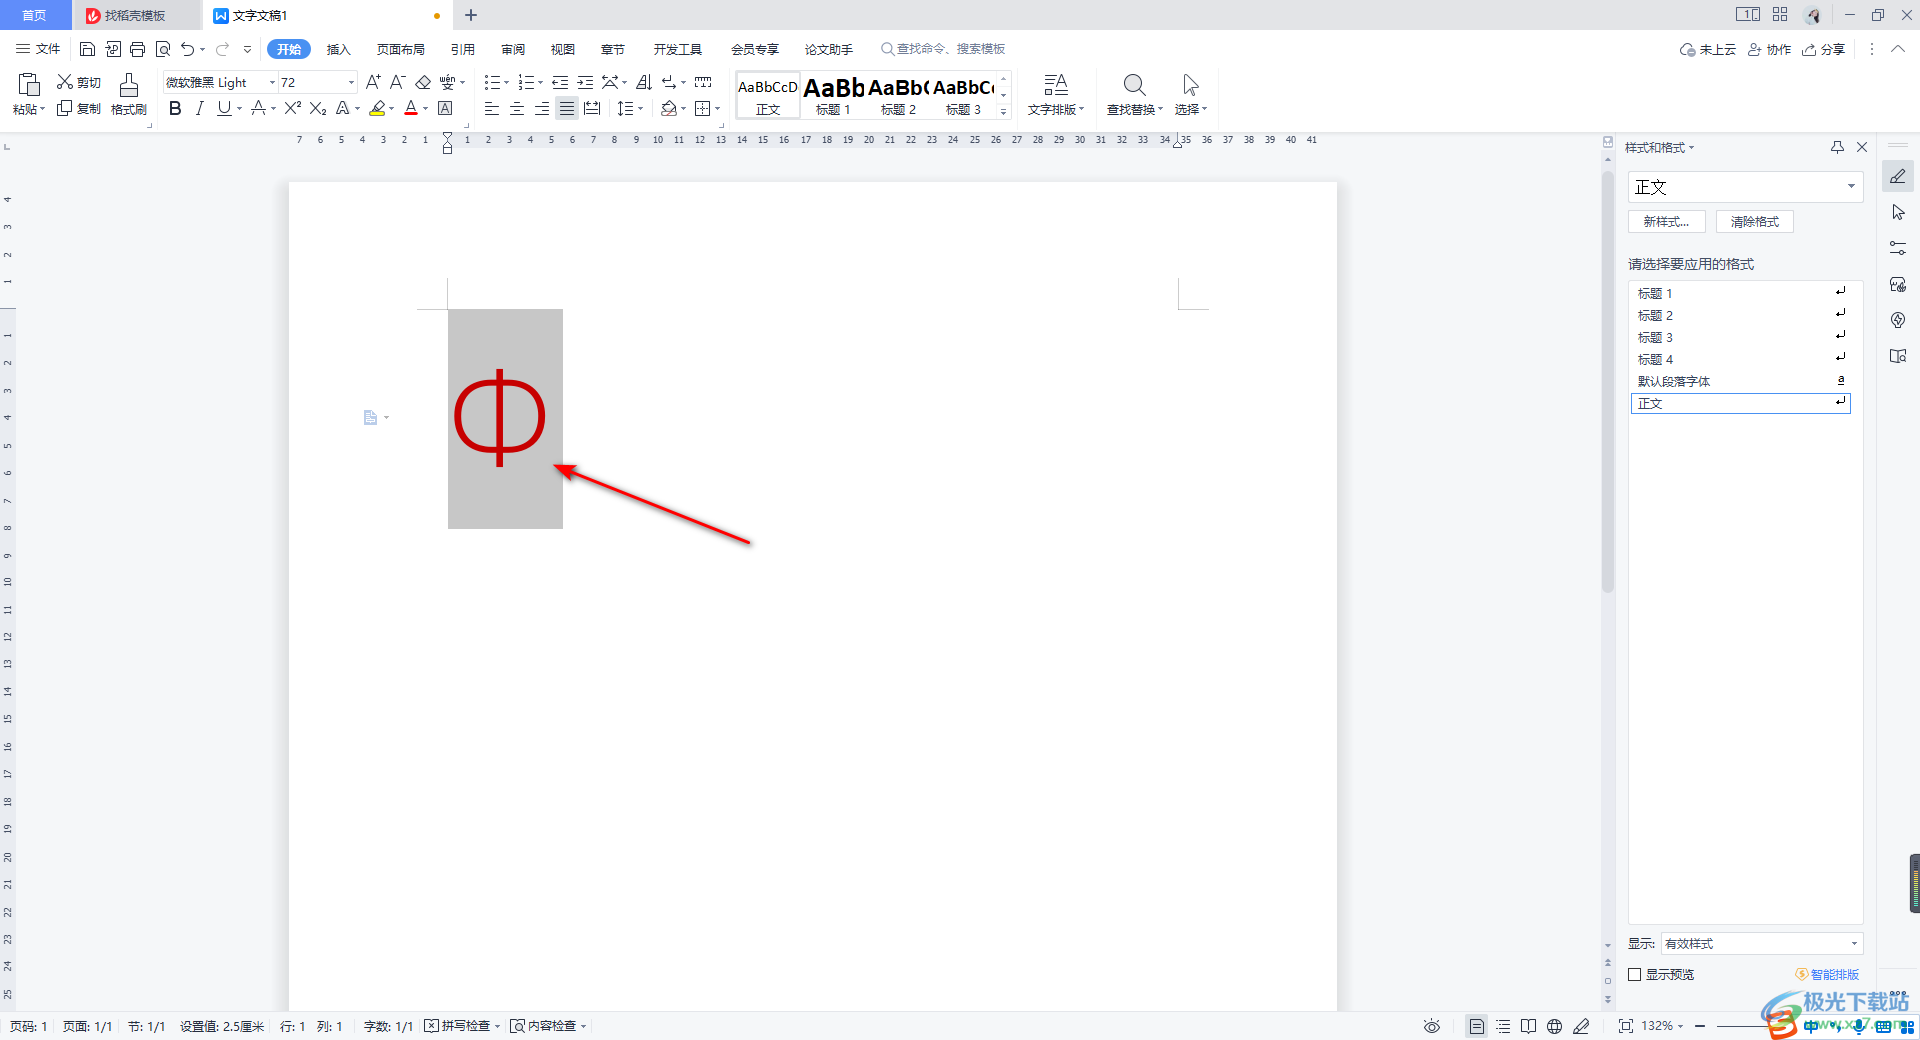Open line spacing dropdown
This screenshot has height=1040, width=1920.
640,108
